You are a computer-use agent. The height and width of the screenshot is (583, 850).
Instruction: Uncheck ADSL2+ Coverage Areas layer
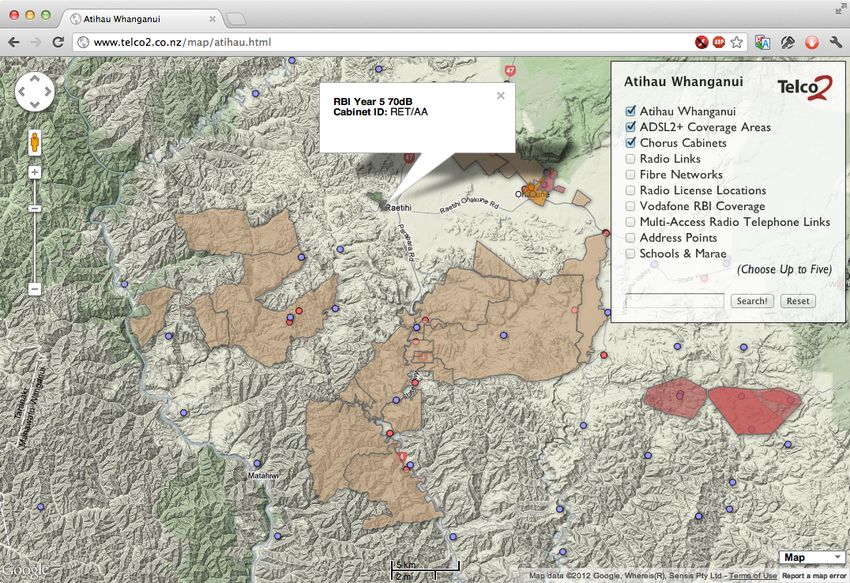point(630,127)
